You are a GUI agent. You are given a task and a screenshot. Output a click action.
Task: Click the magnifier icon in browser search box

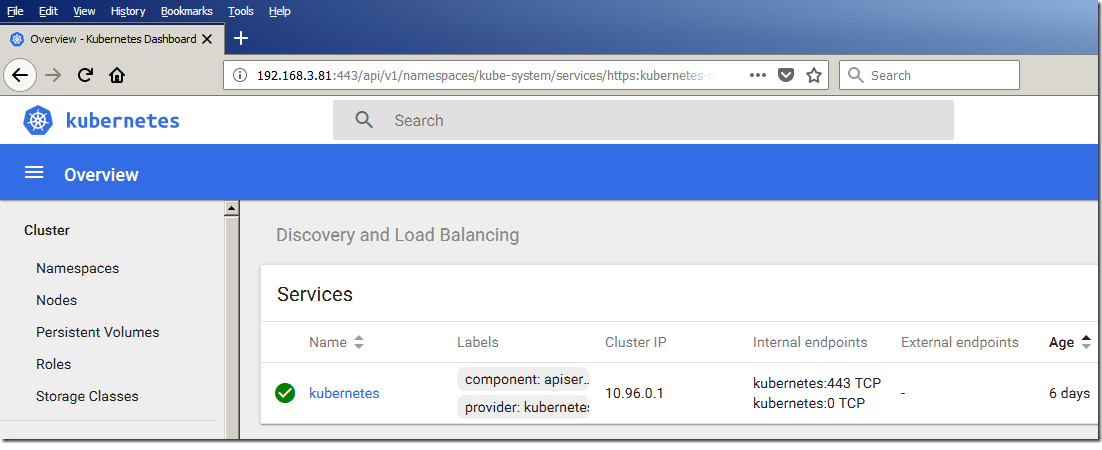(855, 75)
